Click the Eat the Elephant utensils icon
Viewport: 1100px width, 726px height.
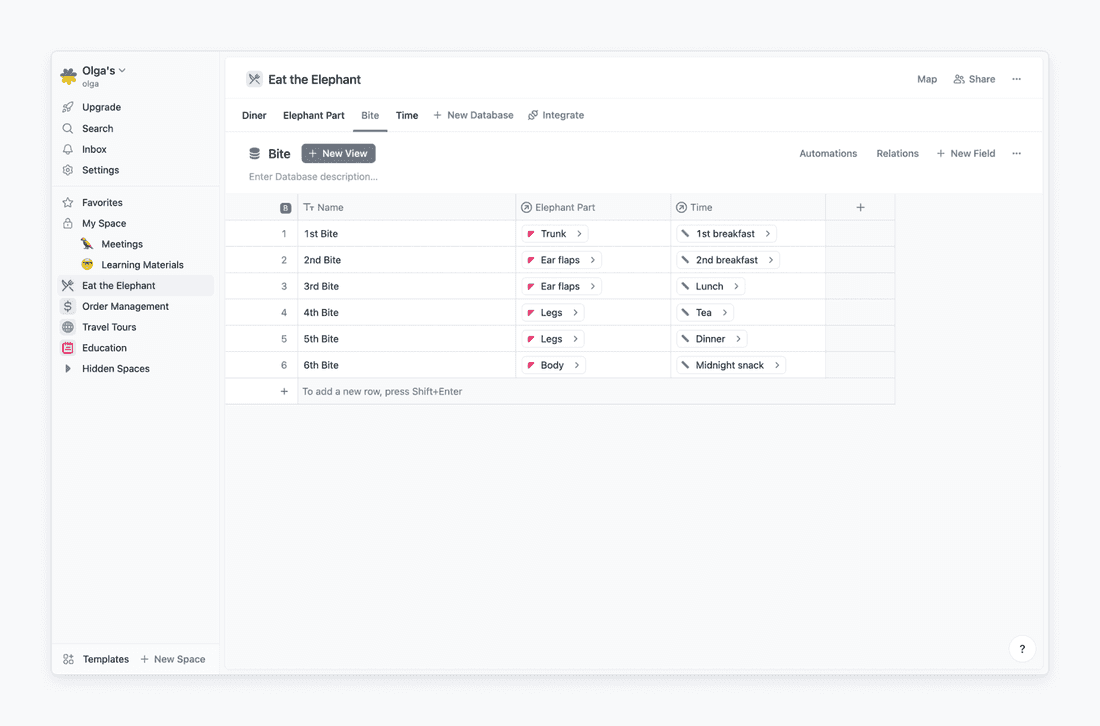[x=67, y=285]
